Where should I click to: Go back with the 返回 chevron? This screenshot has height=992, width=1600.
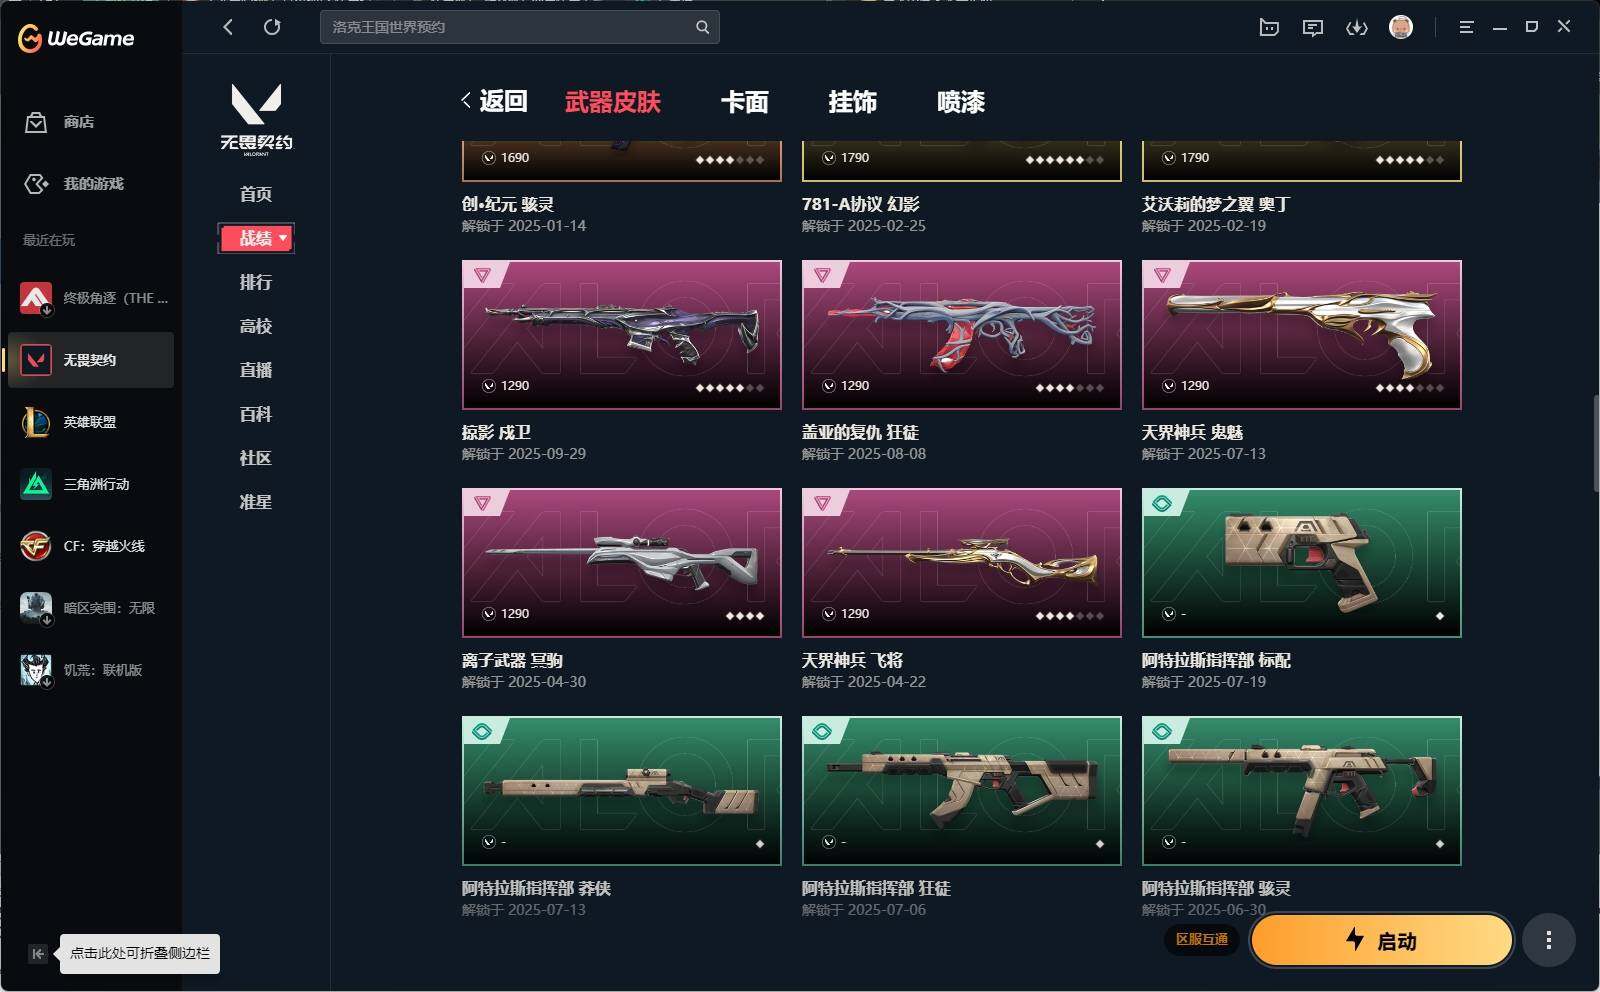494,101
